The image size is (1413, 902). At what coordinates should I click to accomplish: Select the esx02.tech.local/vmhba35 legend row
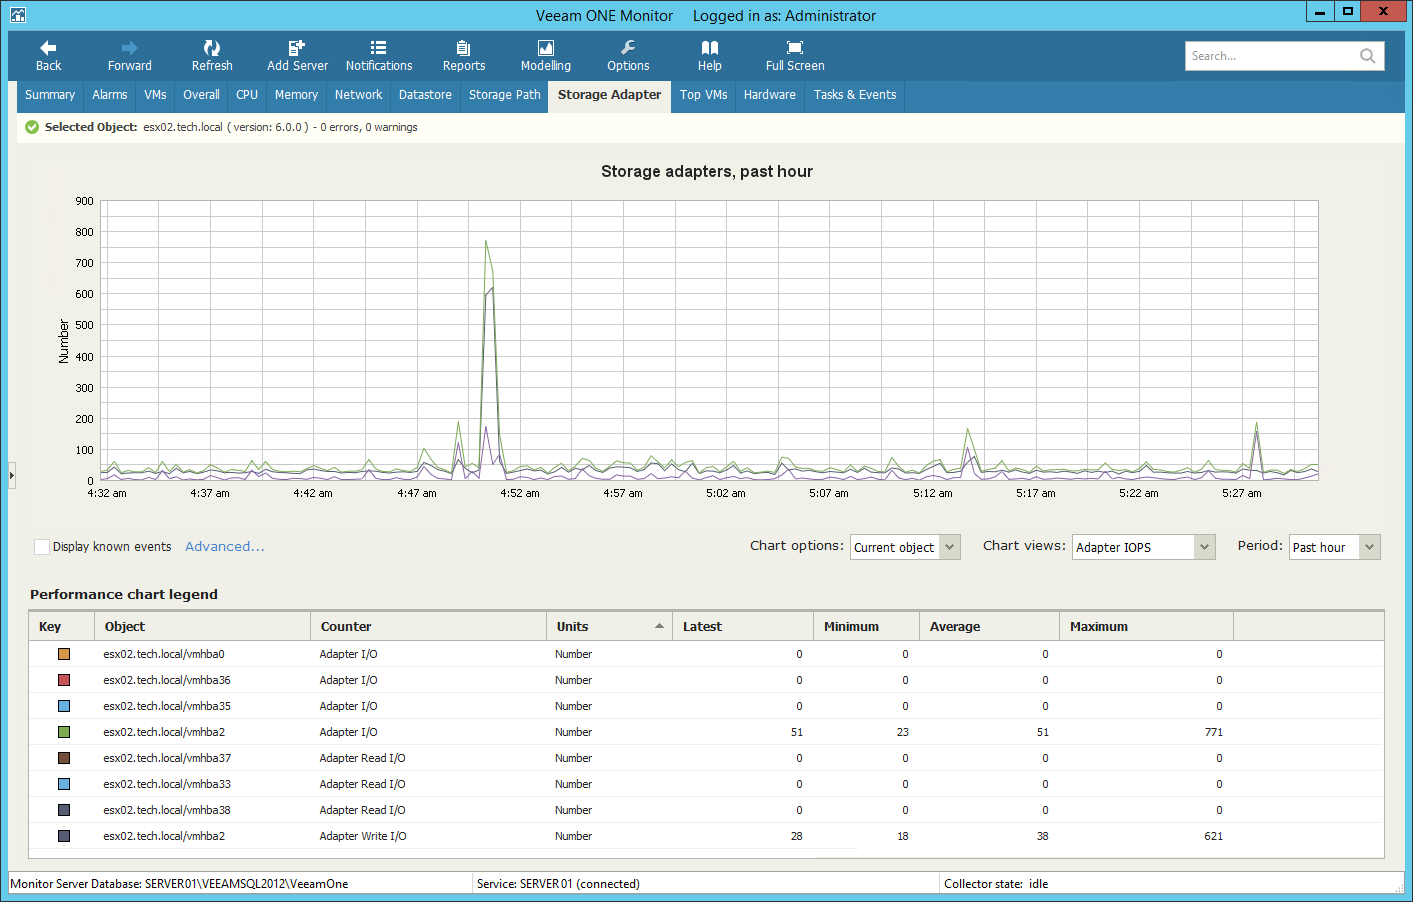point(706,706)
